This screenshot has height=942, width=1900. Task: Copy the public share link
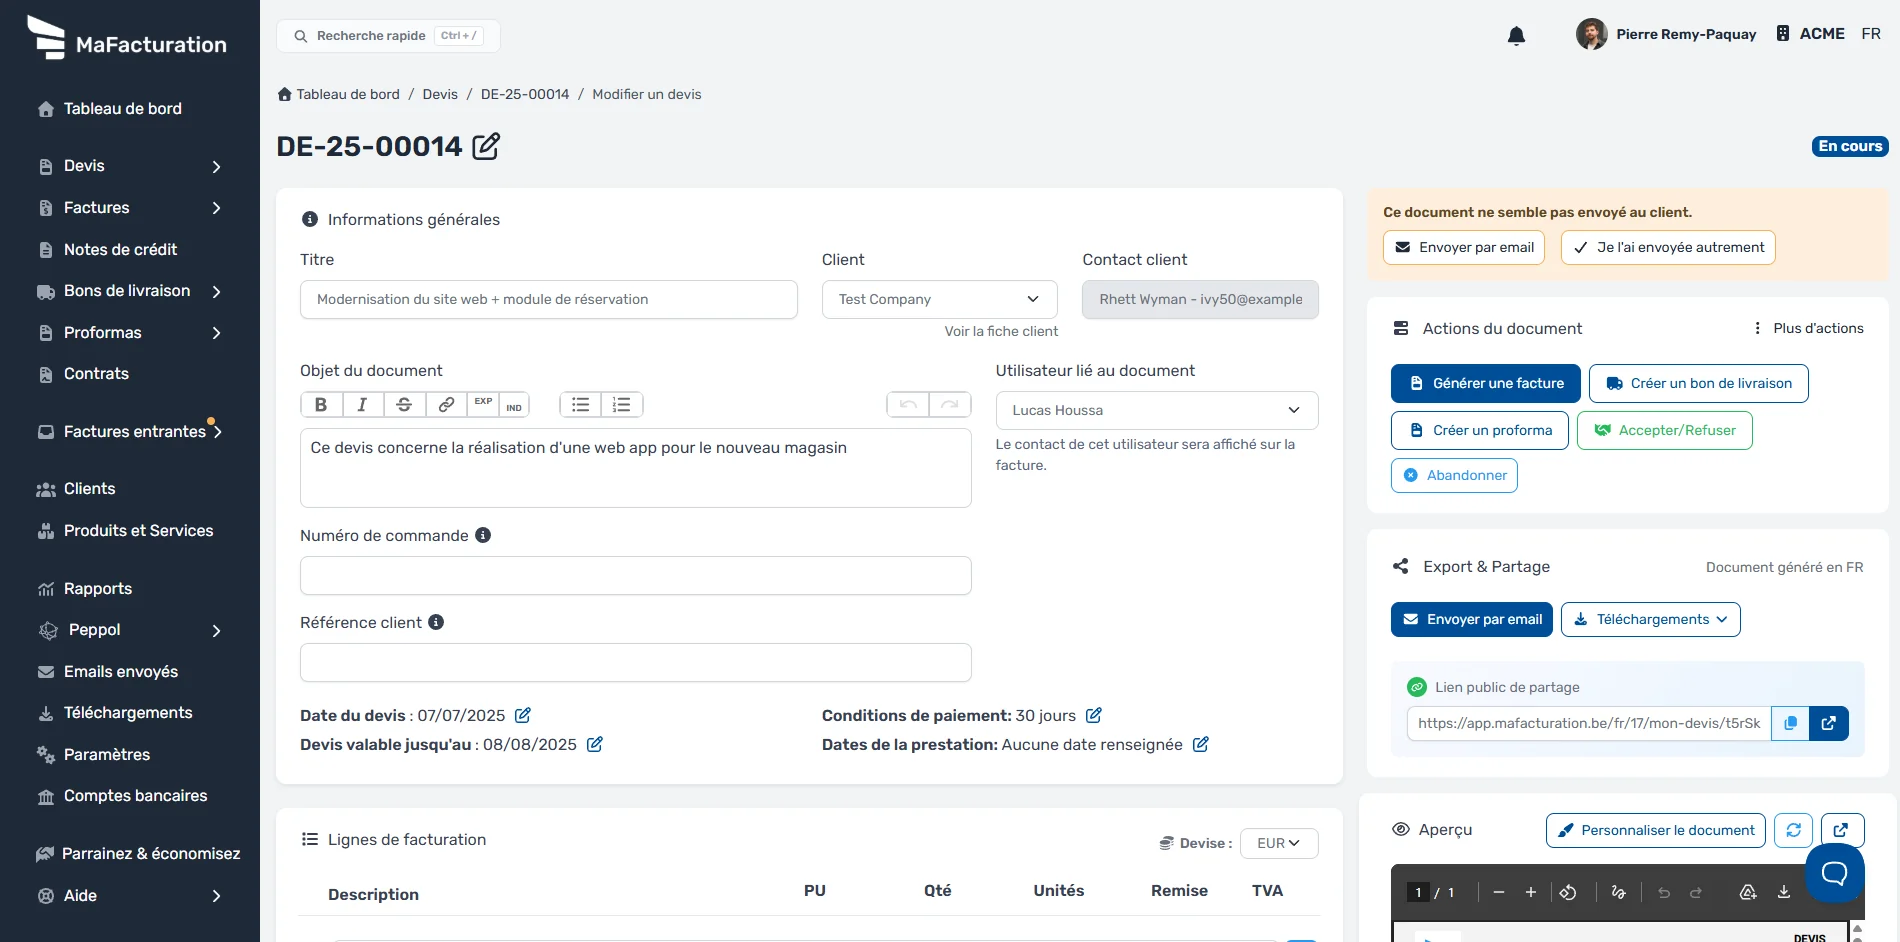pos(1790,723)
